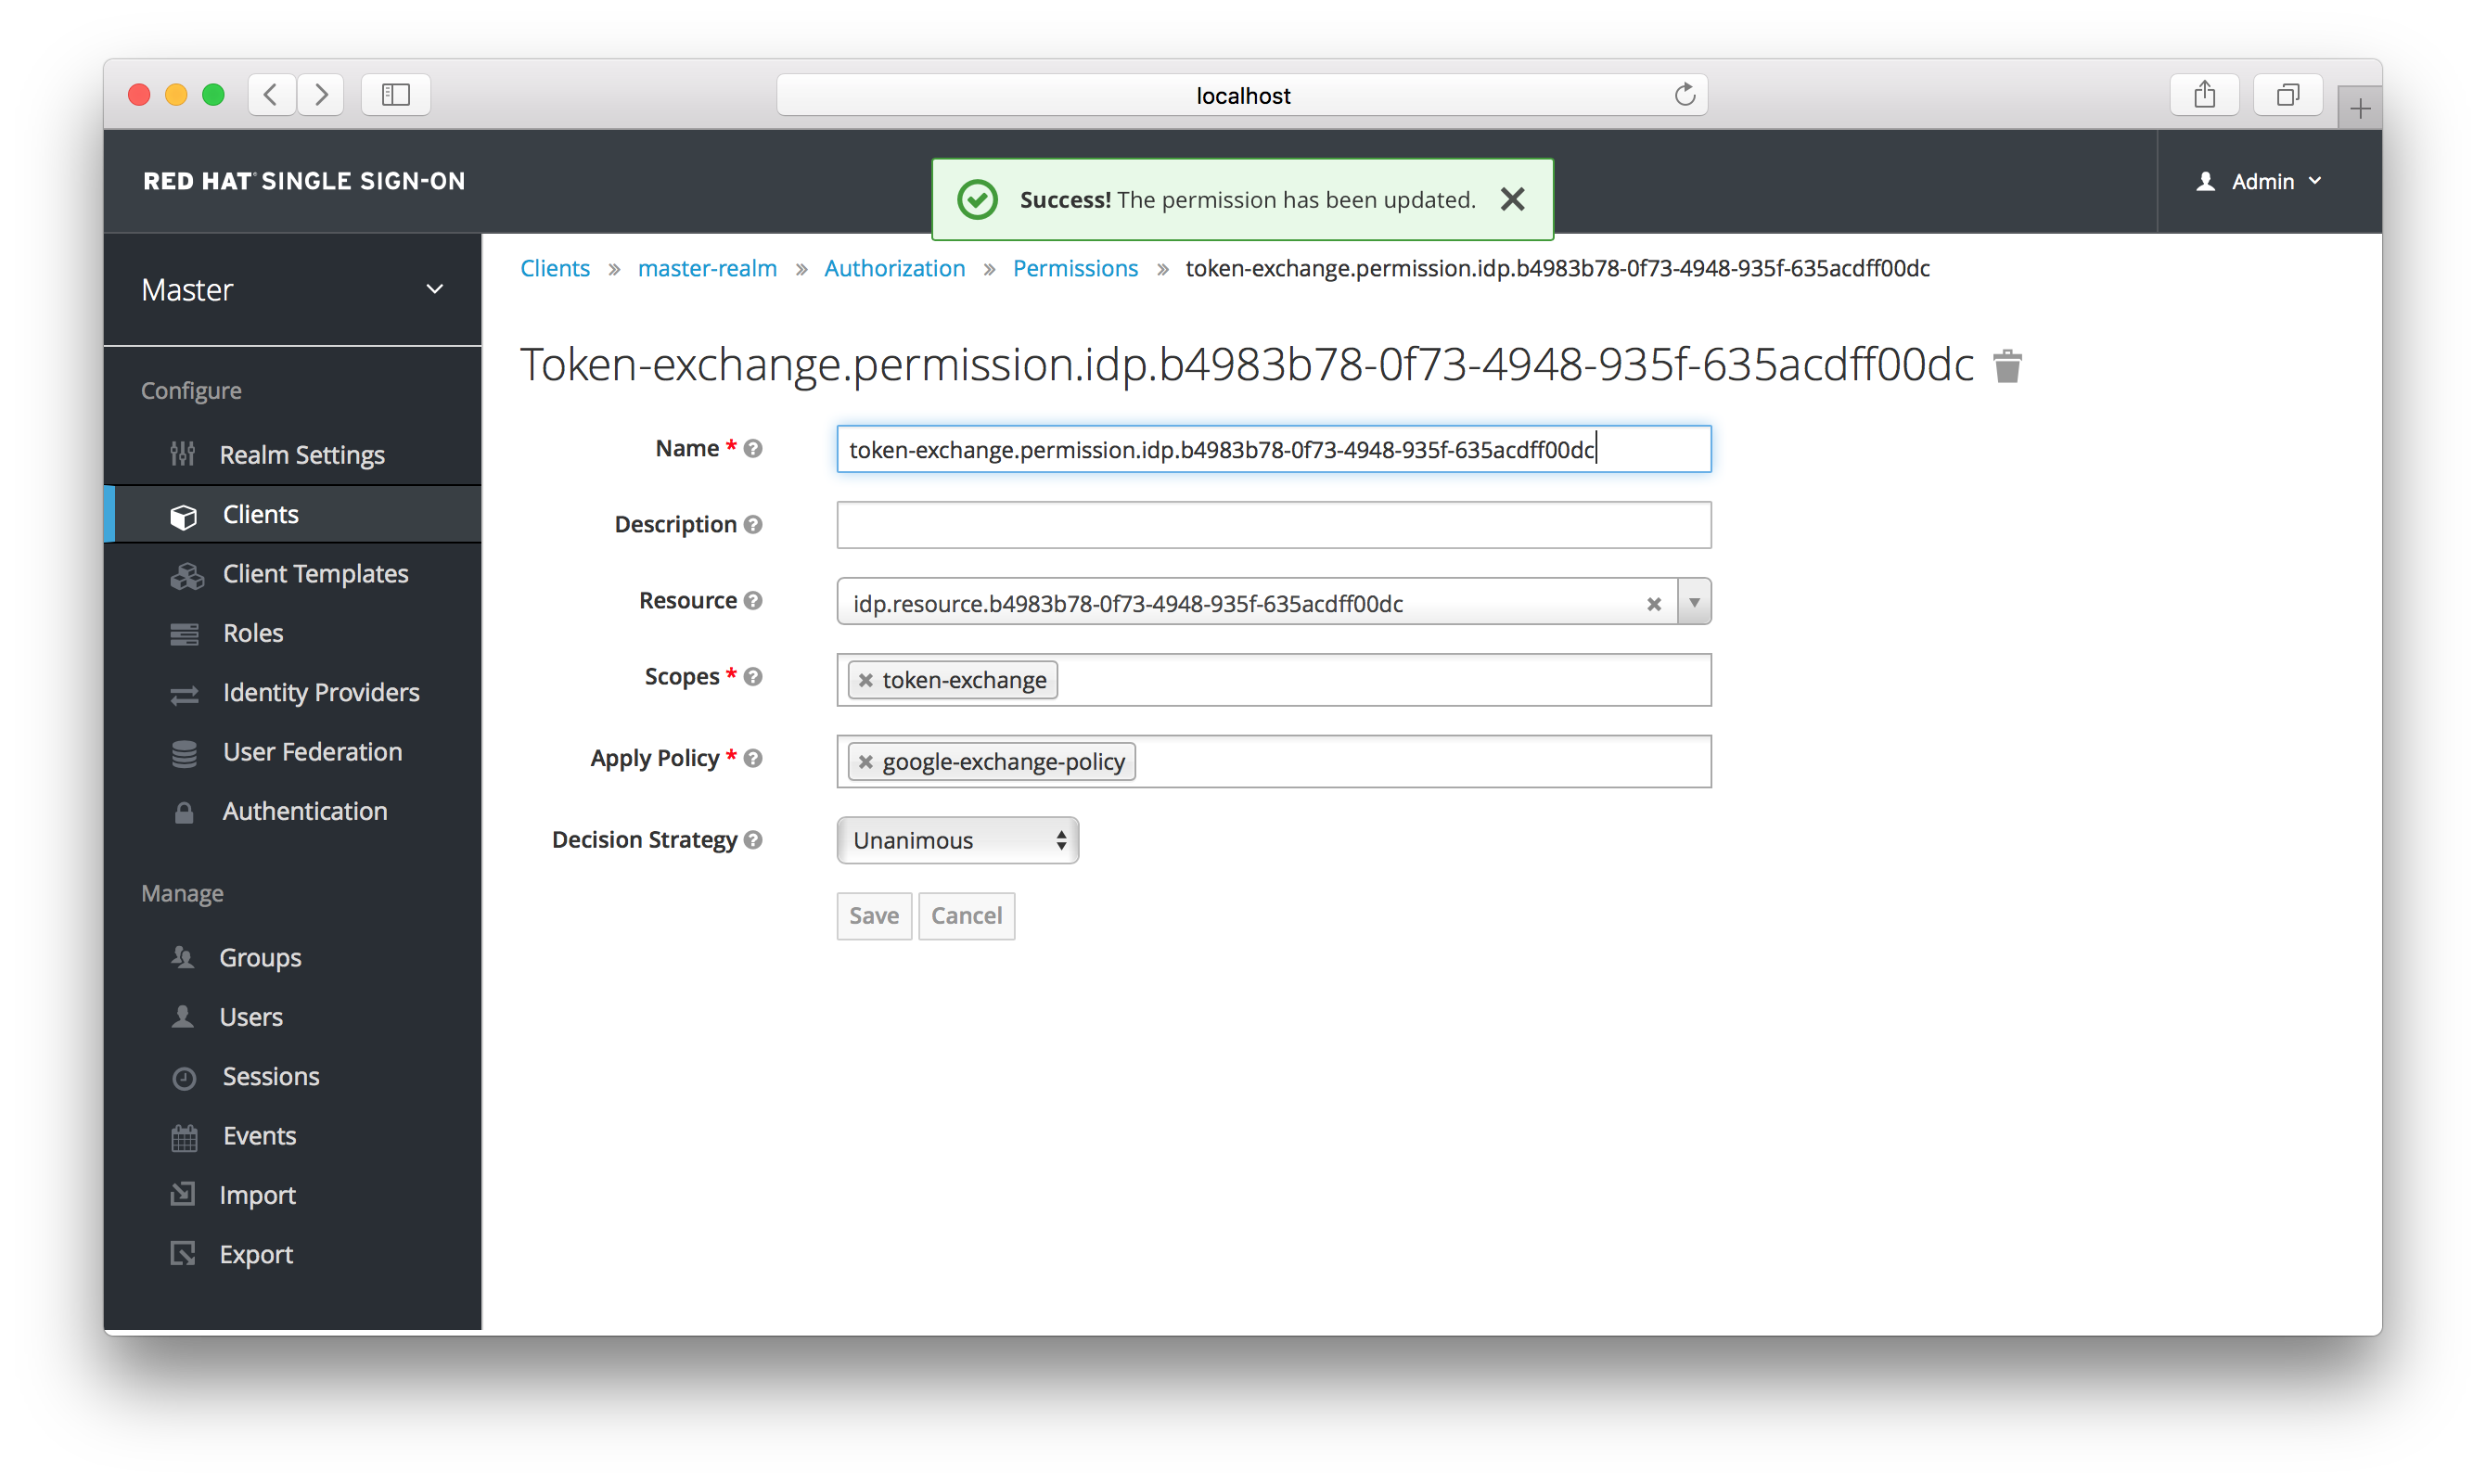This screenshot has width=2486, height=1484.
Task: Click the Name input field
Action: pyautogui.click(x=1274, y=449)
